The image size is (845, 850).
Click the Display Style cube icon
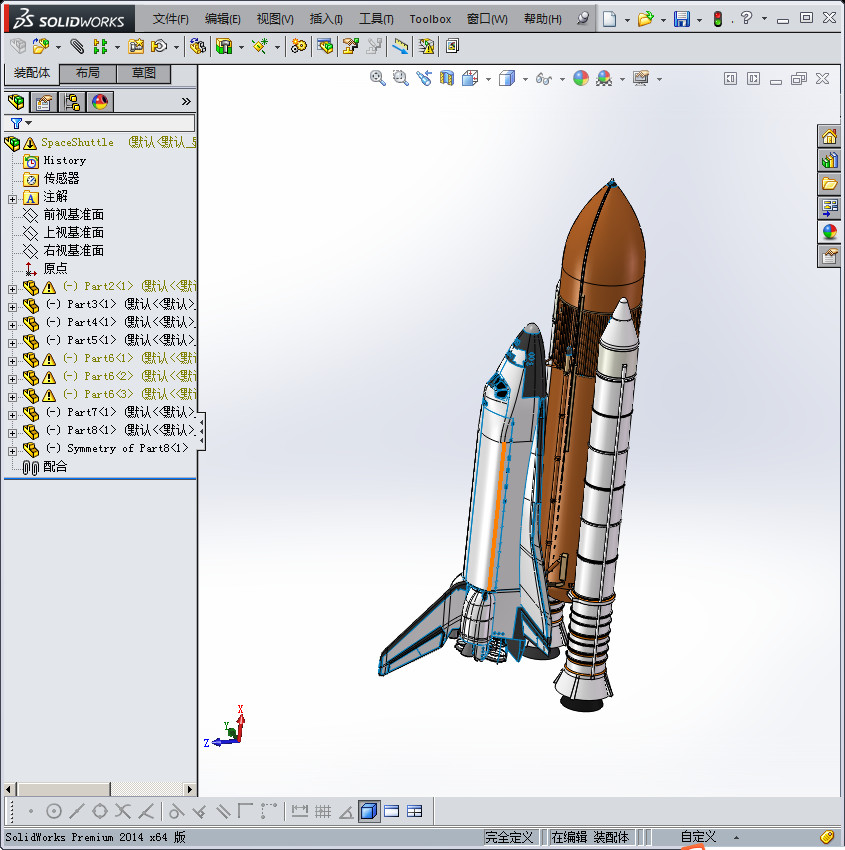click(507, 79)
